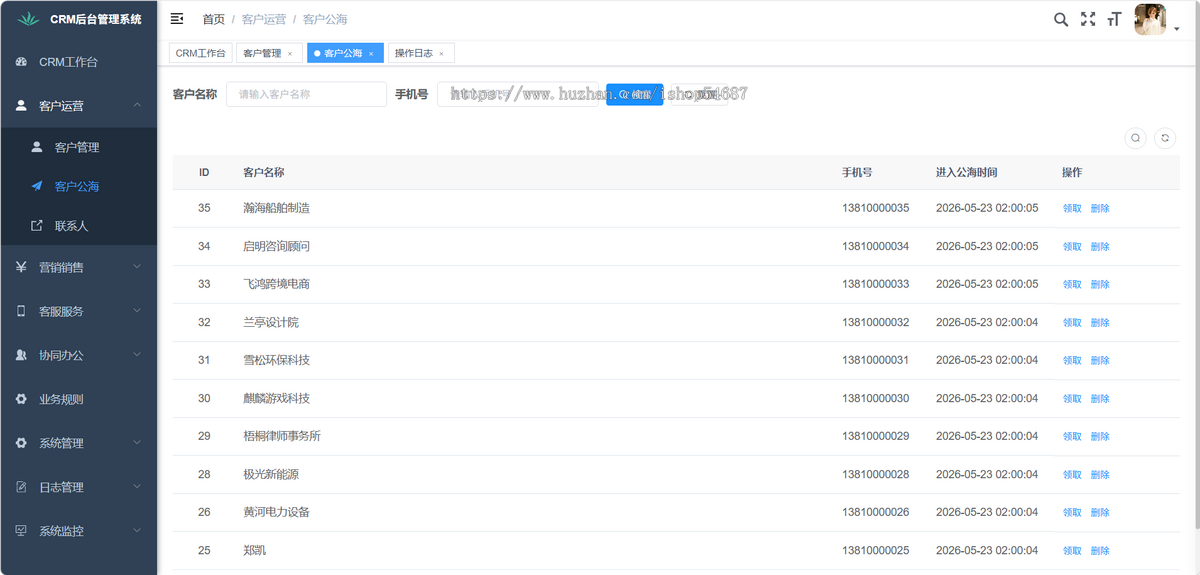Open the font size setting icon
The image size is (1200, 575).
click(1114, 19)
